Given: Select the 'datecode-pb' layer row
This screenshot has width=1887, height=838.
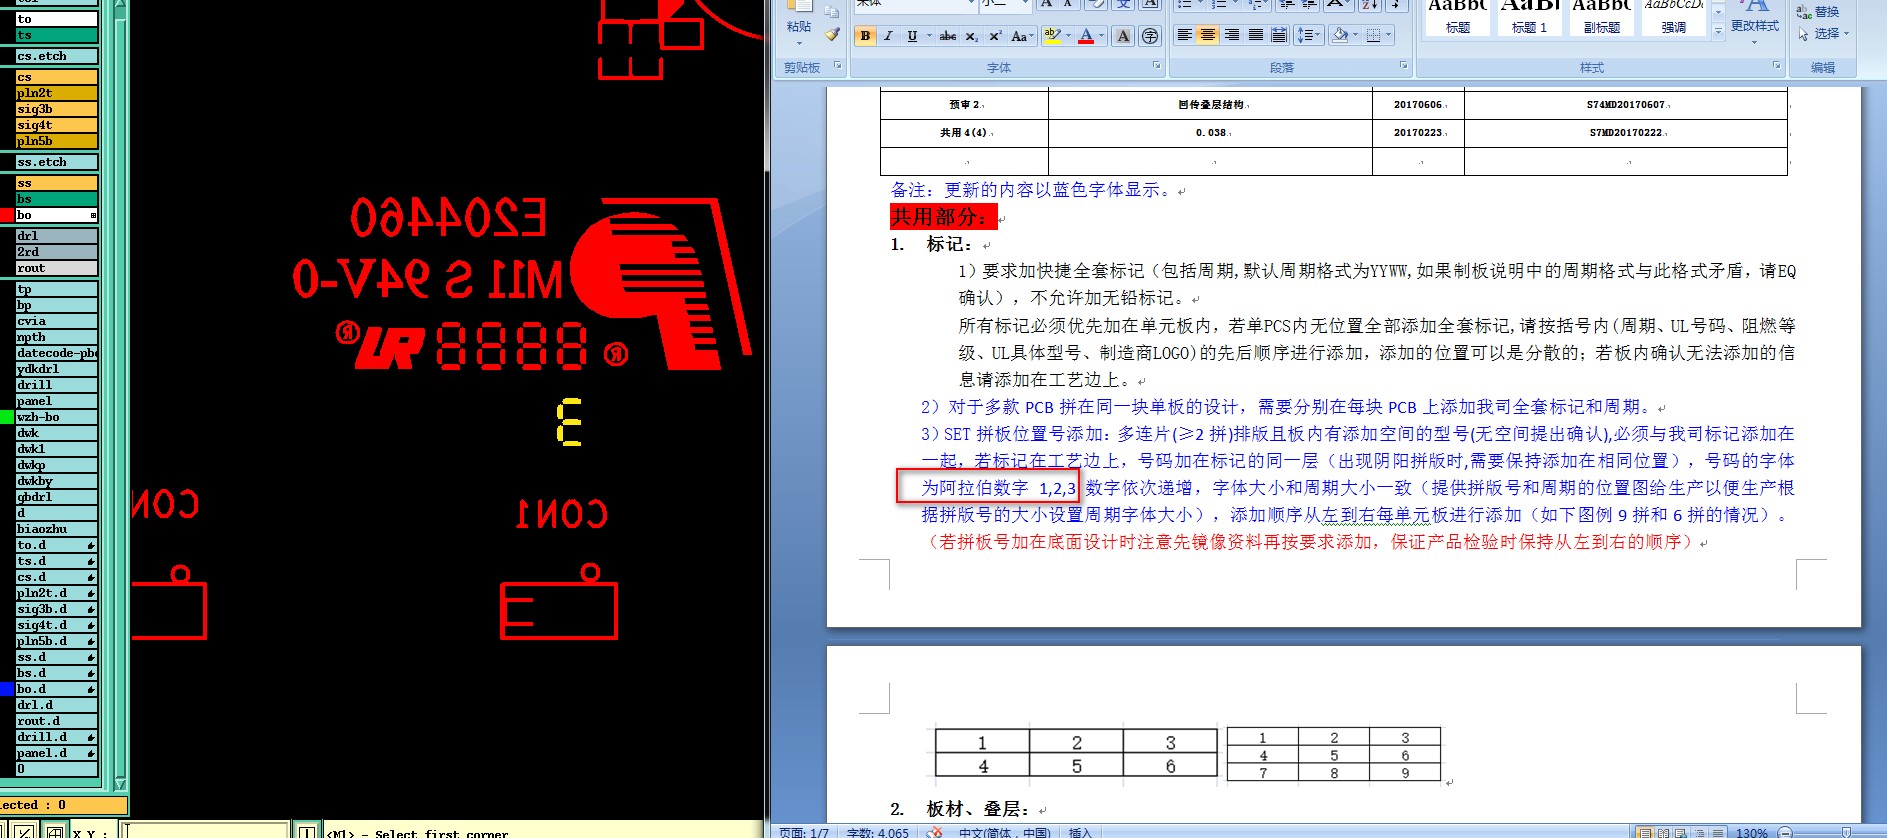Looking at the screenshot, I should click(57, 353).
